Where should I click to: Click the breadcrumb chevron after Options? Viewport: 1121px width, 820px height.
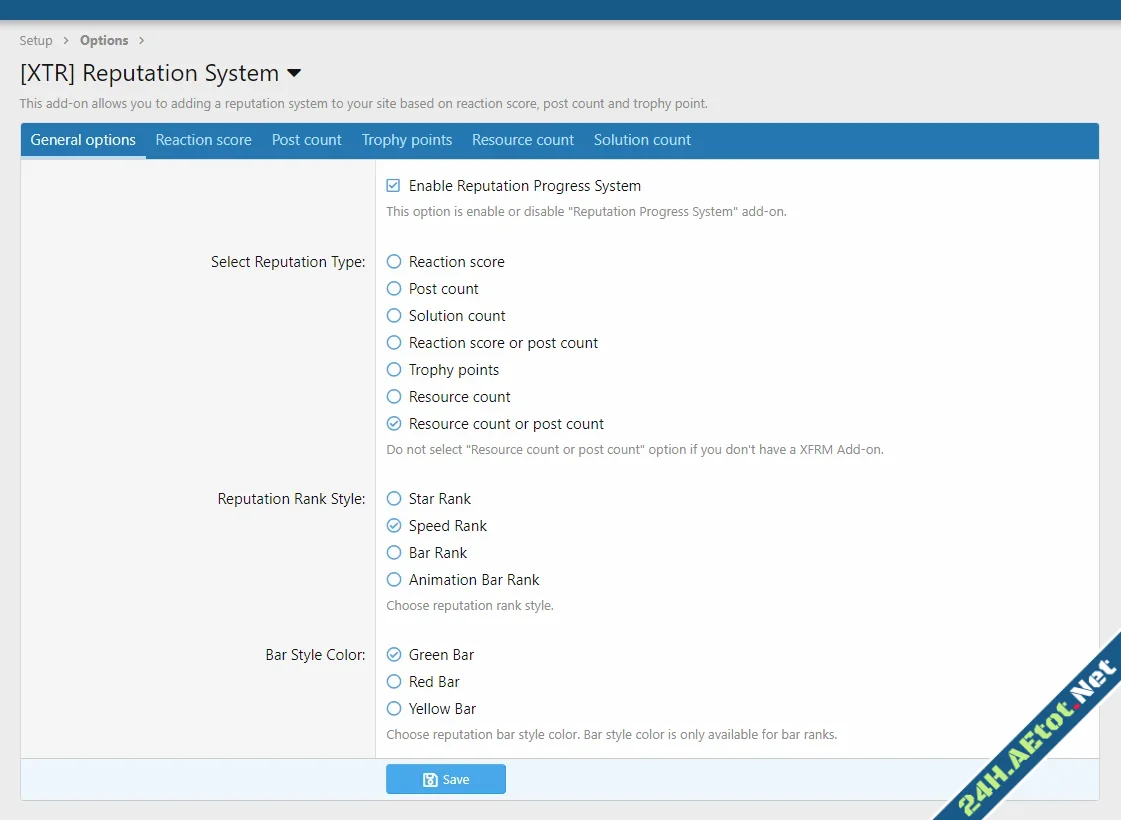click(x=141, y=40)
